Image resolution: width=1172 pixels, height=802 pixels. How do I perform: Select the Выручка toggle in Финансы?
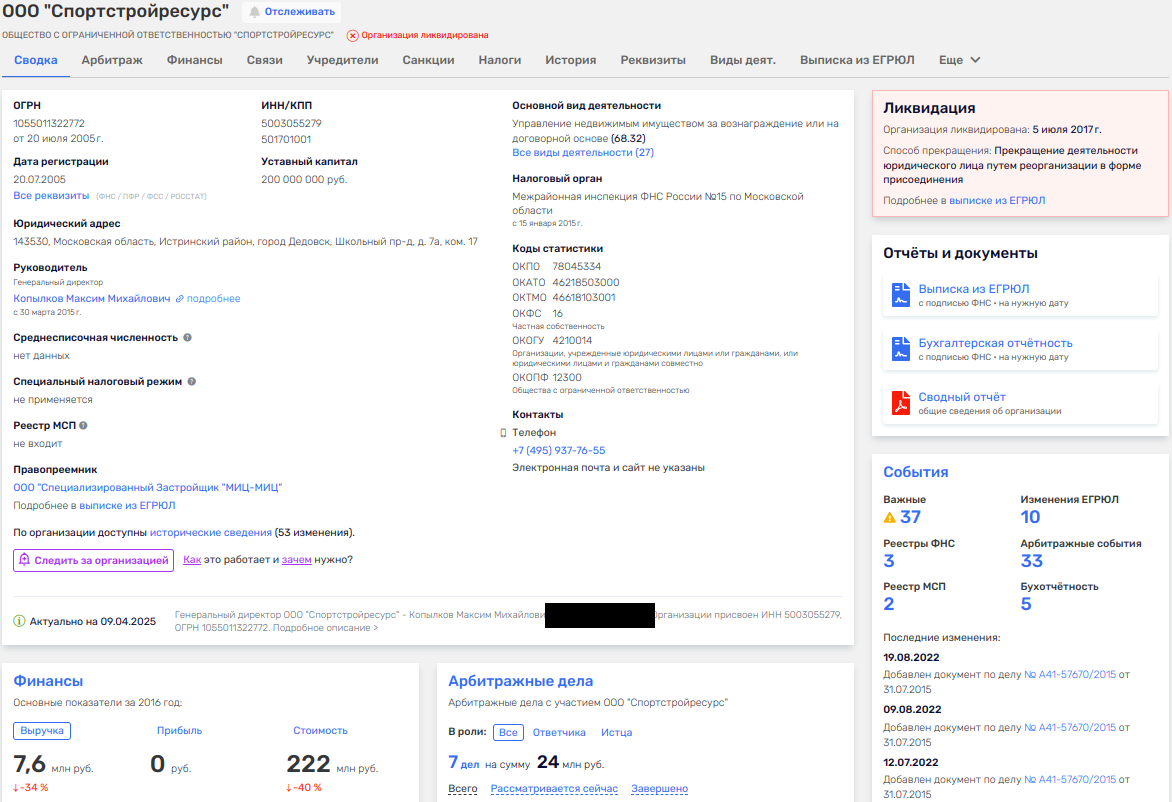coord(42,730)
